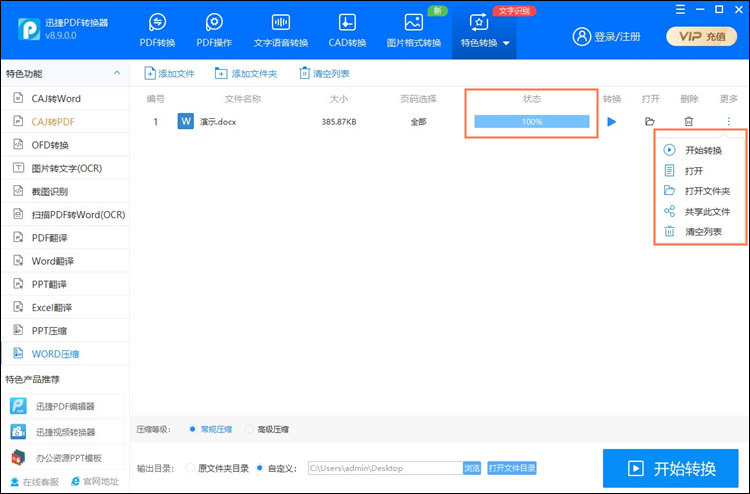Screen dimensions: 750x494
Task: Open the CAD转换 tool
Action: tap(347, 30)
